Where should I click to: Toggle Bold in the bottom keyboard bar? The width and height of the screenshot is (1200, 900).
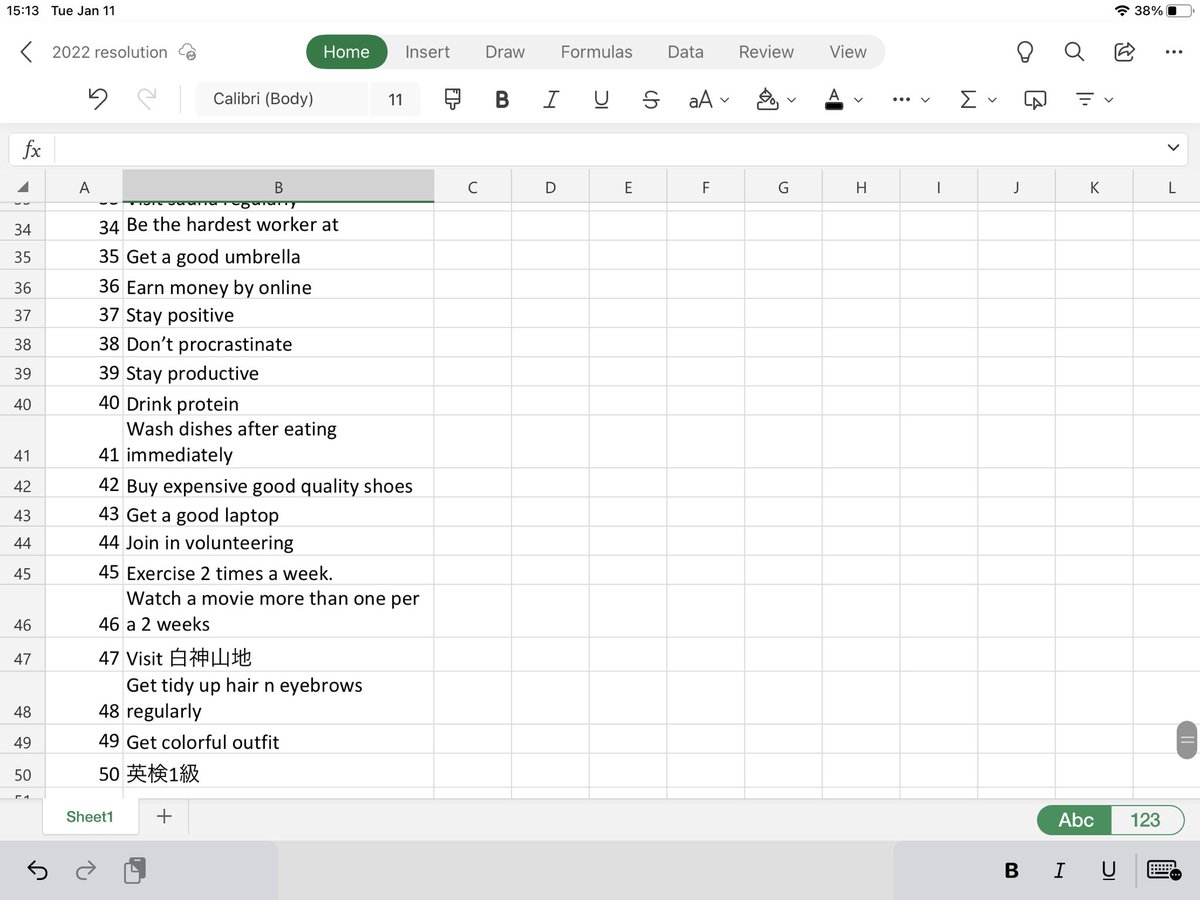coord(1011,871)
